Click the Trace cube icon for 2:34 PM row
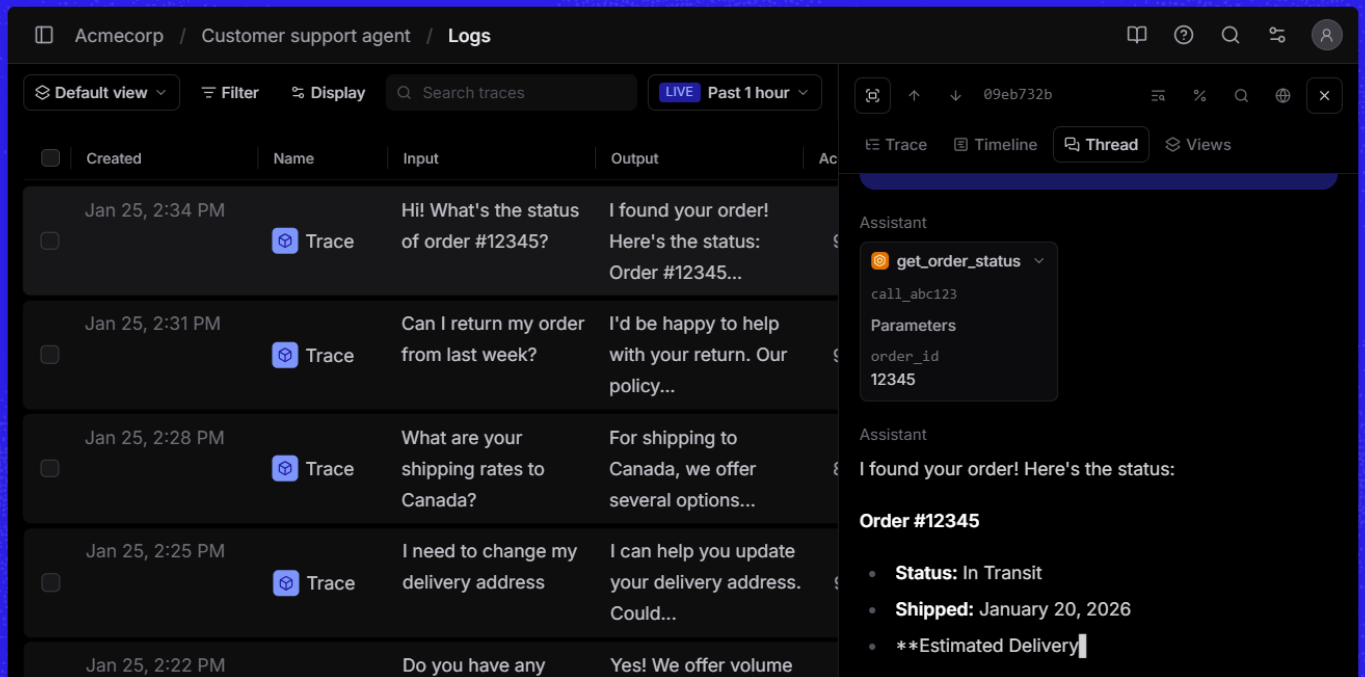The image size is (1365, 677). 285,241
